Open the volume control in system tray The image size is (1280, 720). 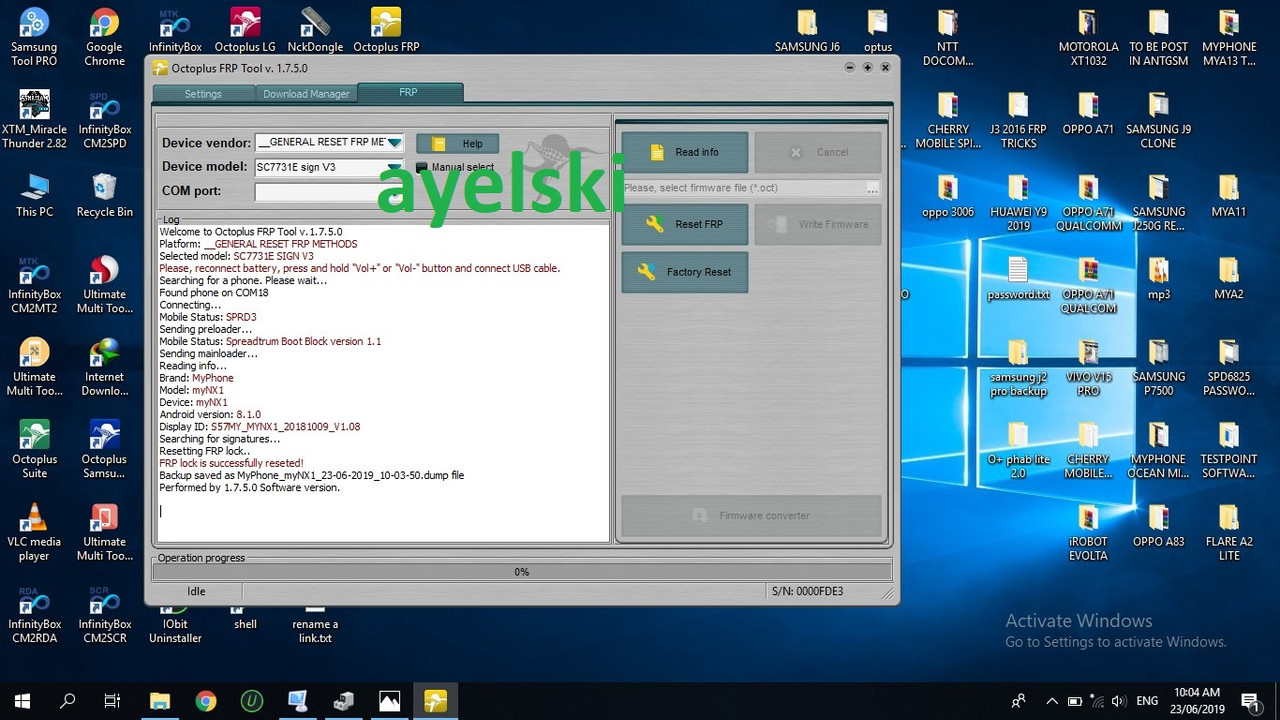1118,701
